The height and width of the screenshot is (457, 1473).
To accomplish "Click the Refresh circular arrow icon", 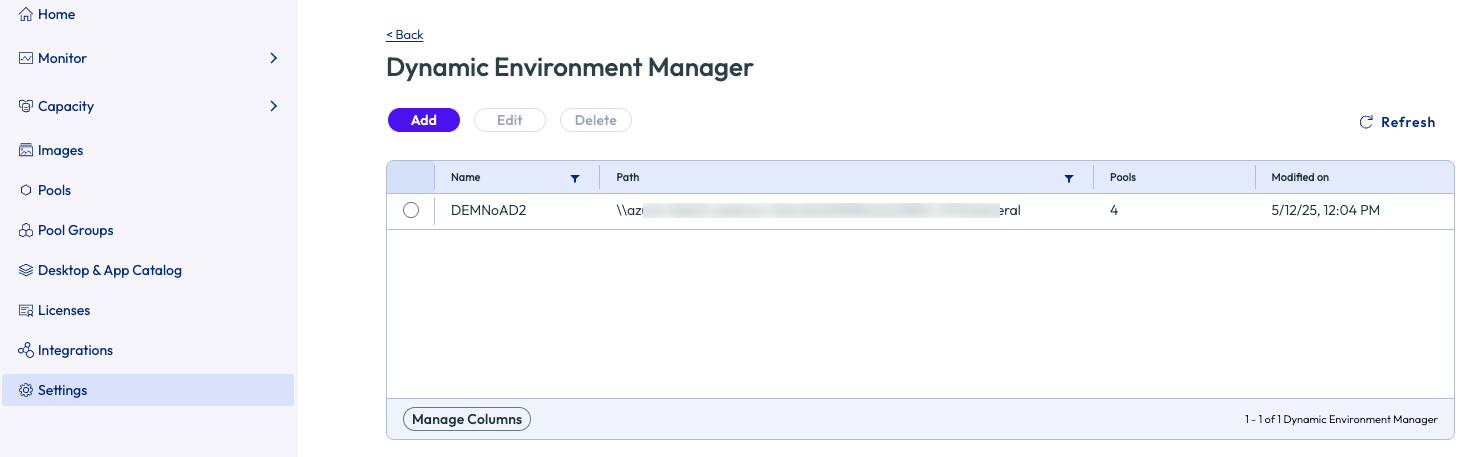I will (1366, 122).
